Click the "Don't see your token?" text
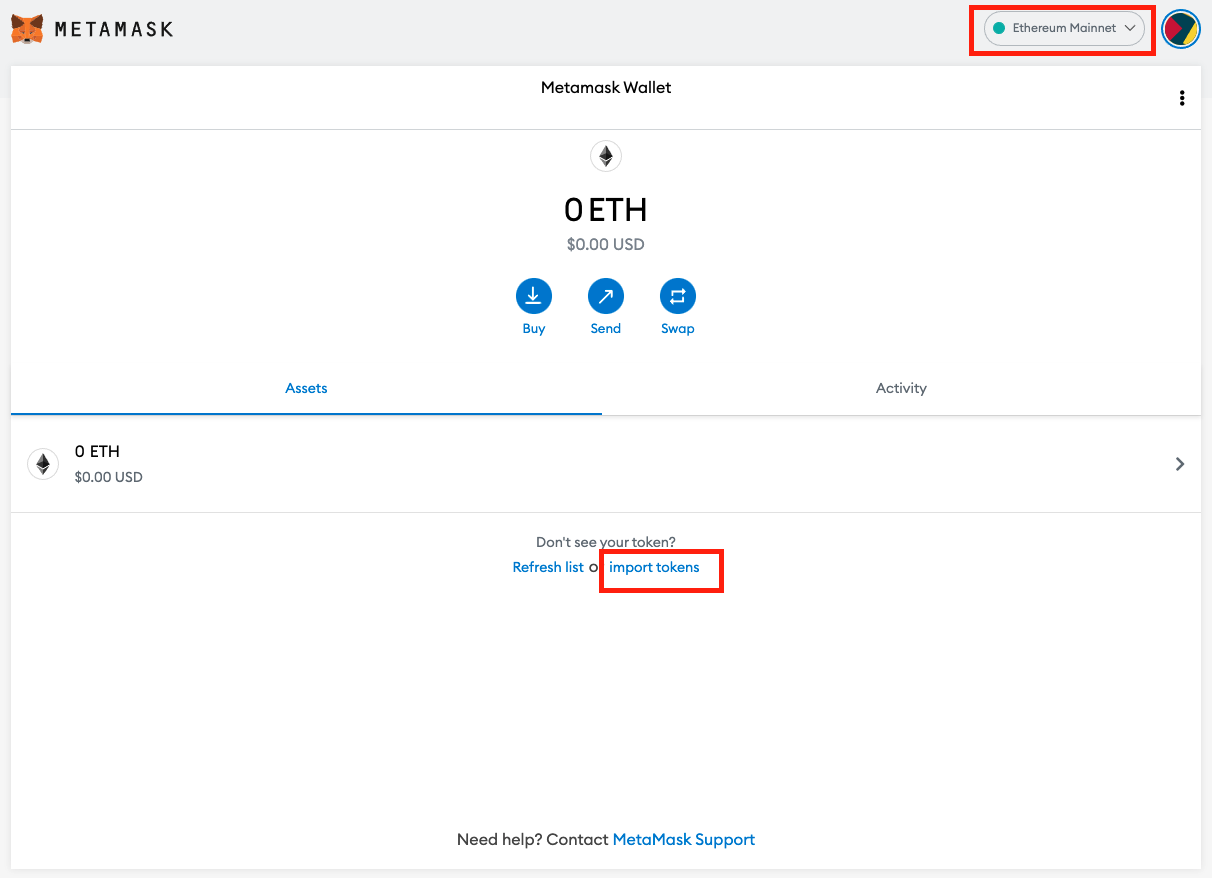 pos(606,542)
